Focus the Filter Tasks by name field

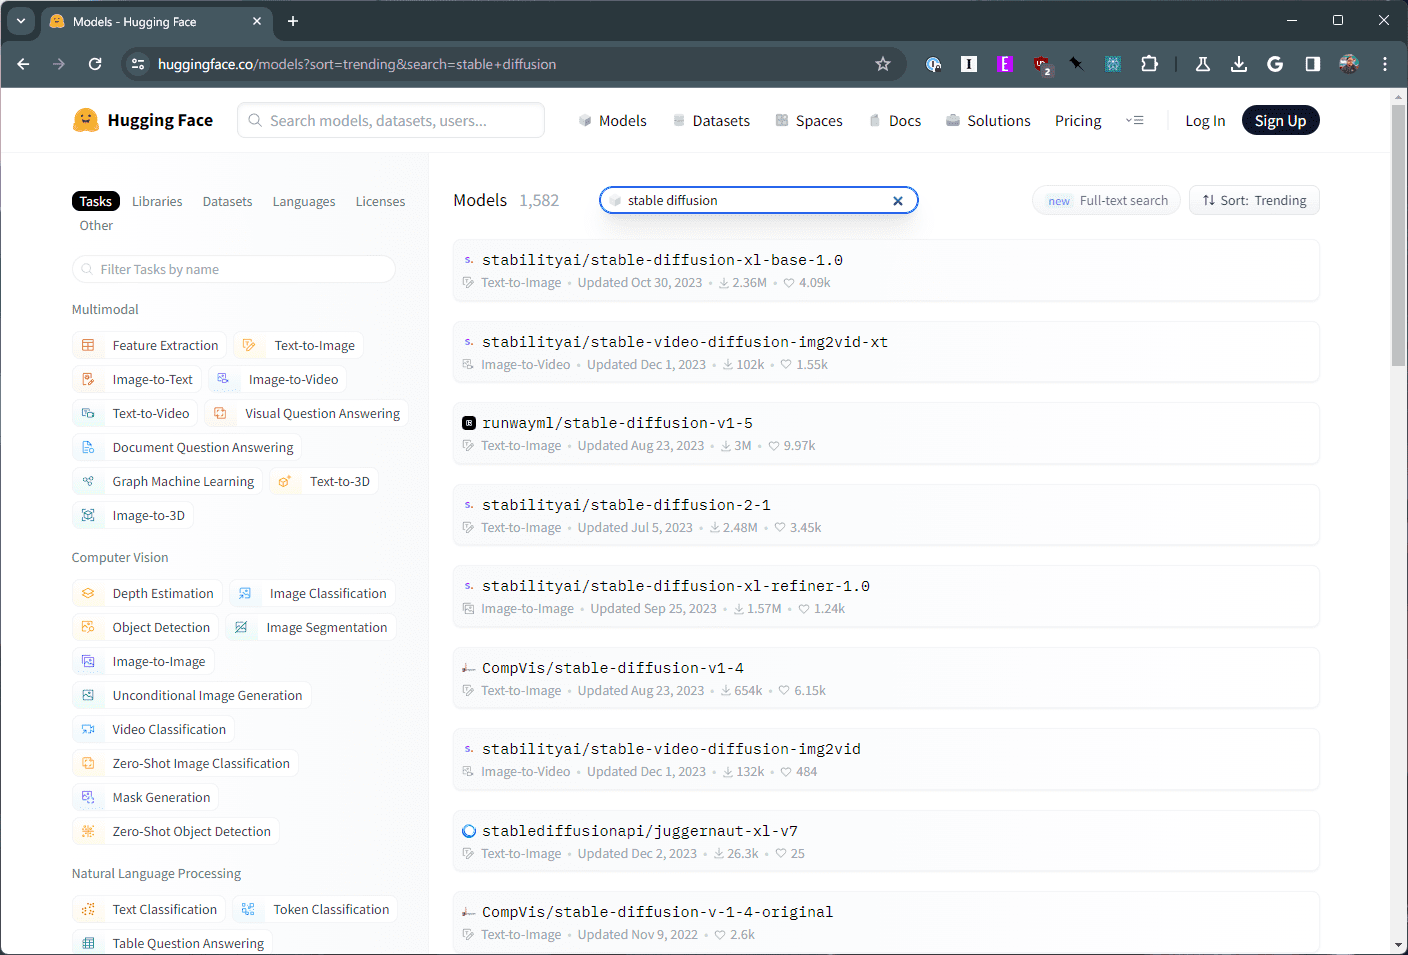pos(234,269)
